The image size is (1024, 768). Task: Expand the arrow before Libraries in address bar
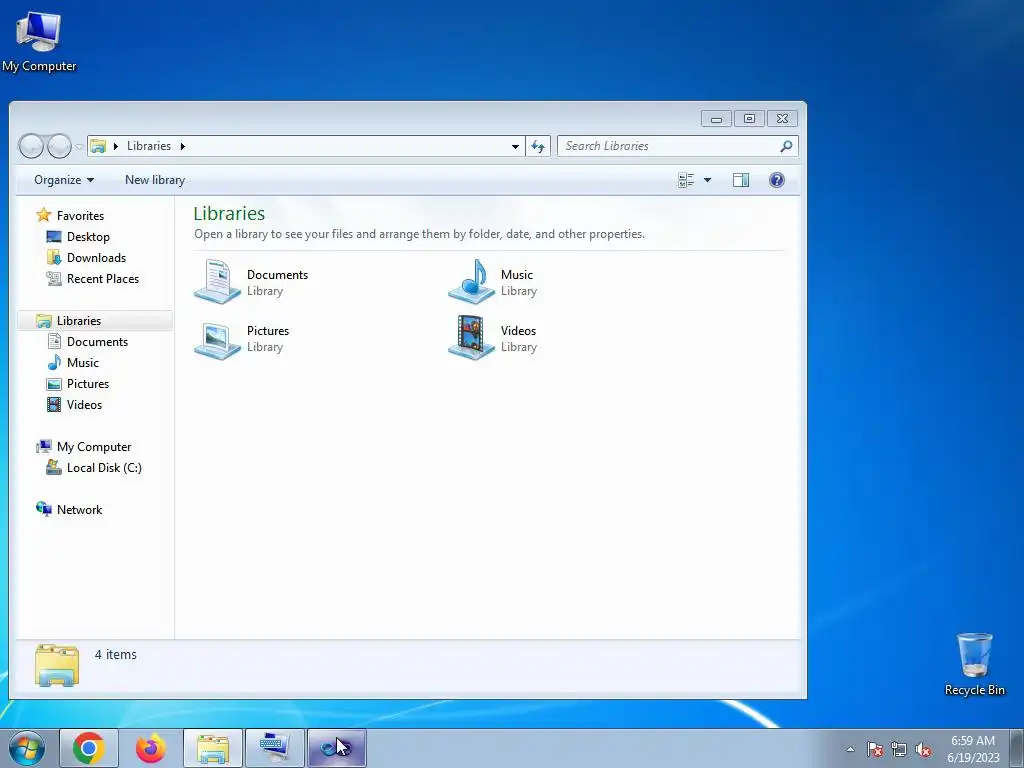point(116,146)
